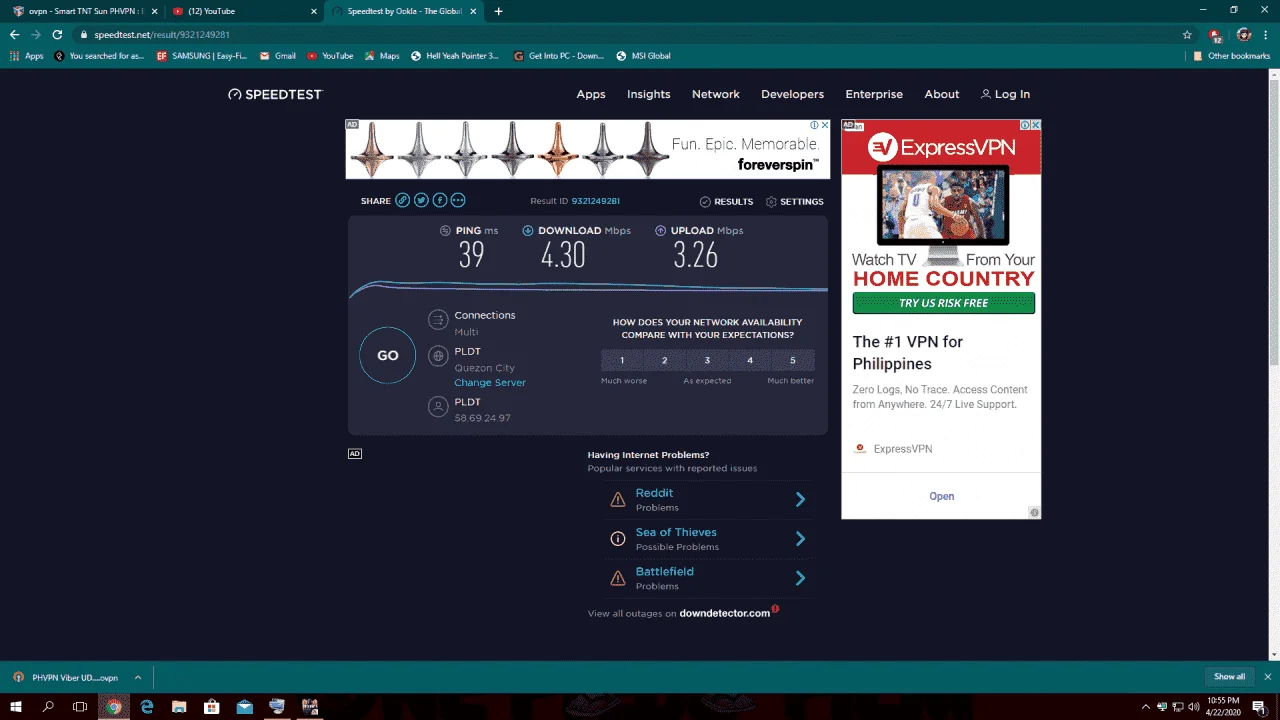The width and height of the screenshot is (1280, 720).
Task: Click the Connections icon
Action: tap(437, 320)
